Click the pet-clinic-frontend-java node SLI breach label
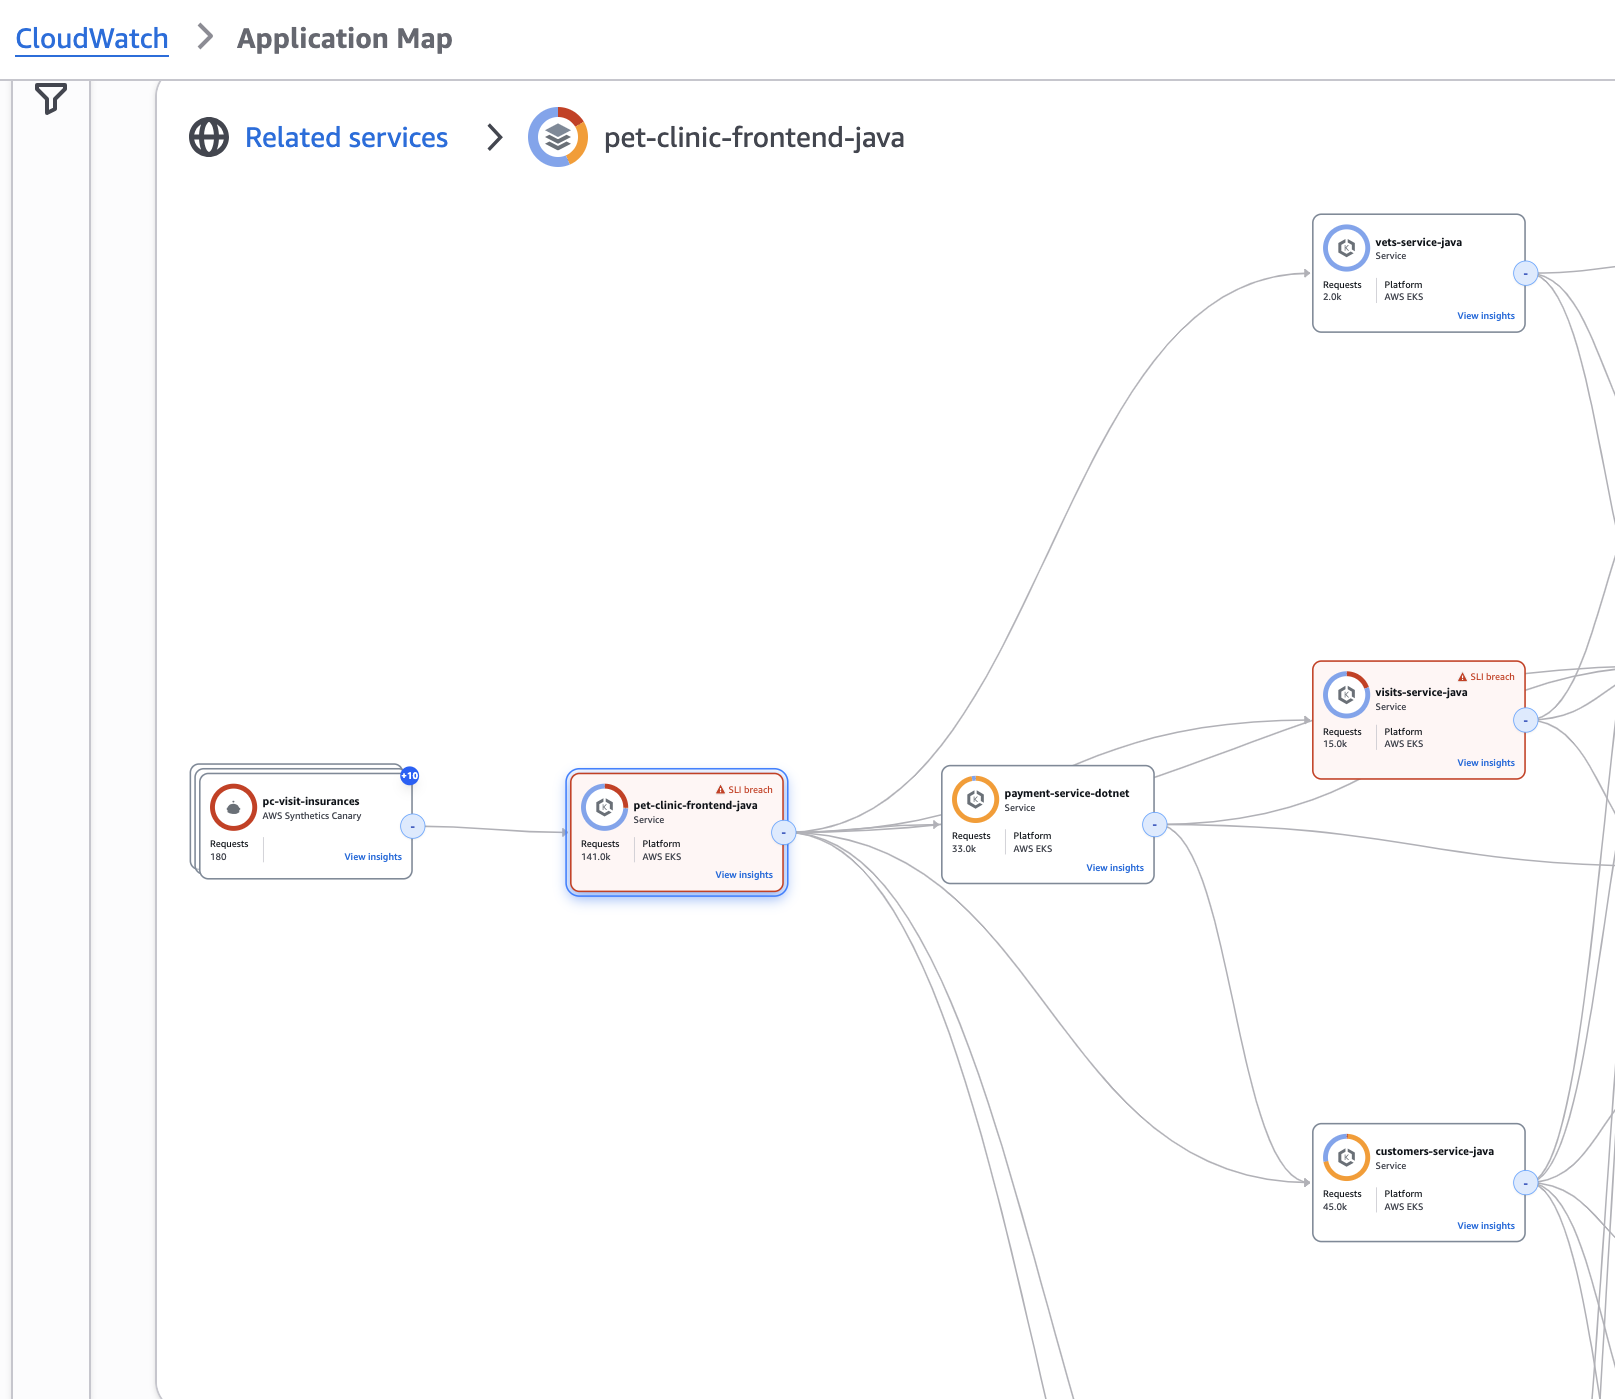1615x1399 pixels. 745,790
